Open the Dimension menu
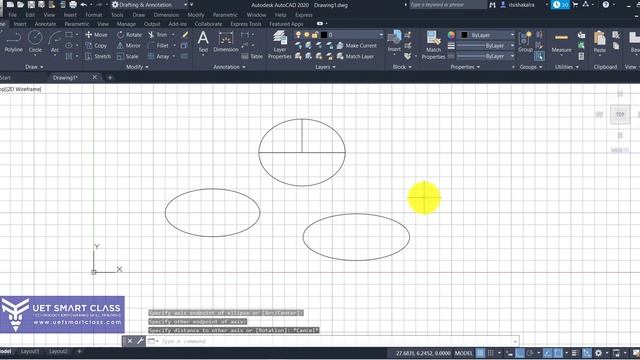 pos(166,15)
